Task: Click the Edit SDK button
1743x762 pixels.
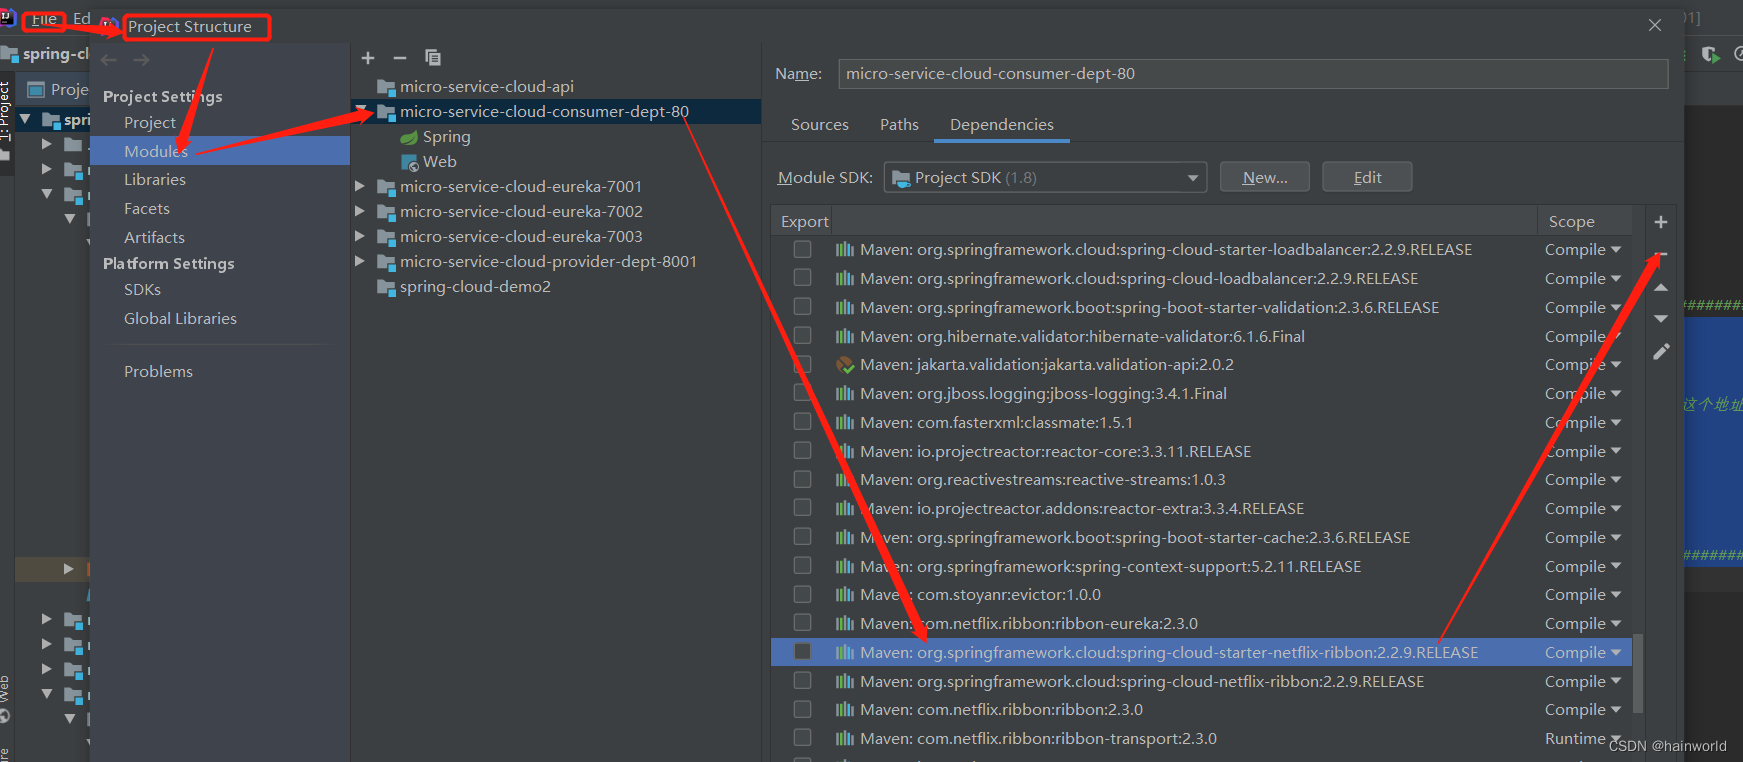Action: tap(1367, 177)
